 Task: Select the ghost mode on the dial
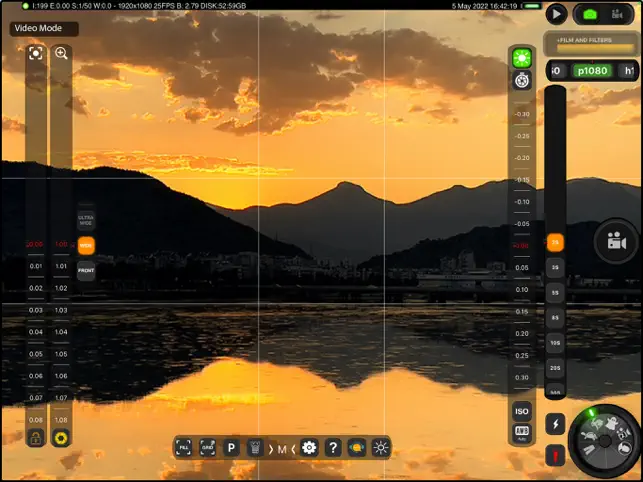[x=611, y=423]
